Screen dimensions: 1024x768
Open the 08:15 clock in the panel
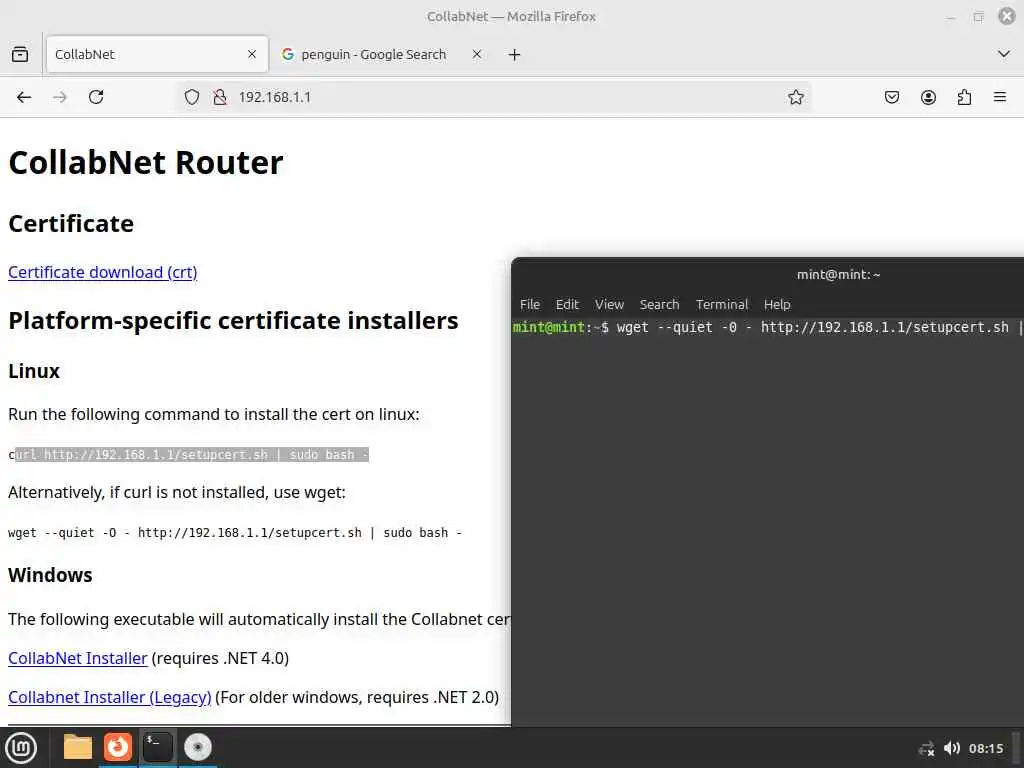[x=985, y=748]
